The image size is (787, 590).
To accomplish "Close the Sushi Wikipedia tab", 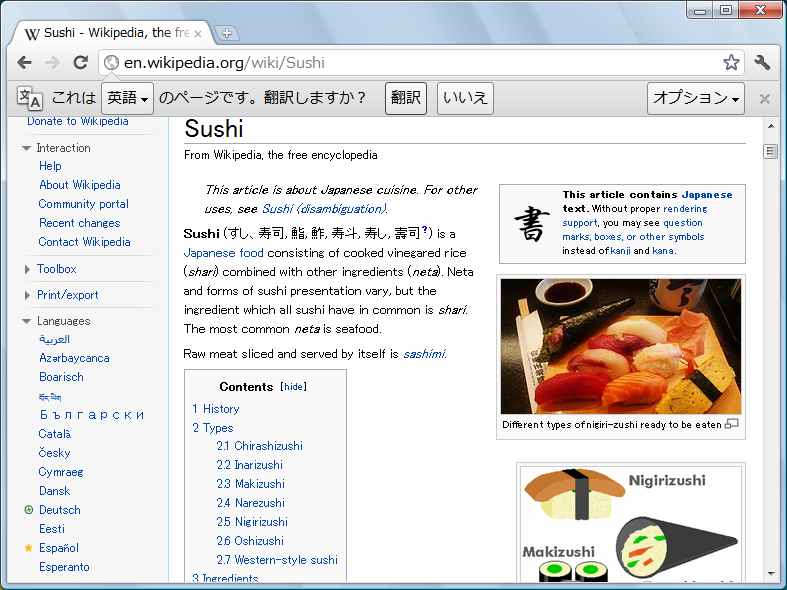I will [198, 34].
